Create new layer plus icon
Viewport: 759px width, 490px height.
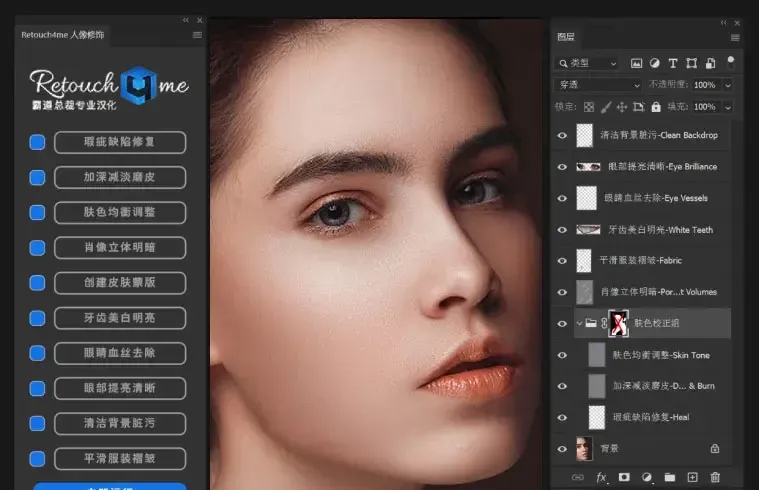(693, 477)
